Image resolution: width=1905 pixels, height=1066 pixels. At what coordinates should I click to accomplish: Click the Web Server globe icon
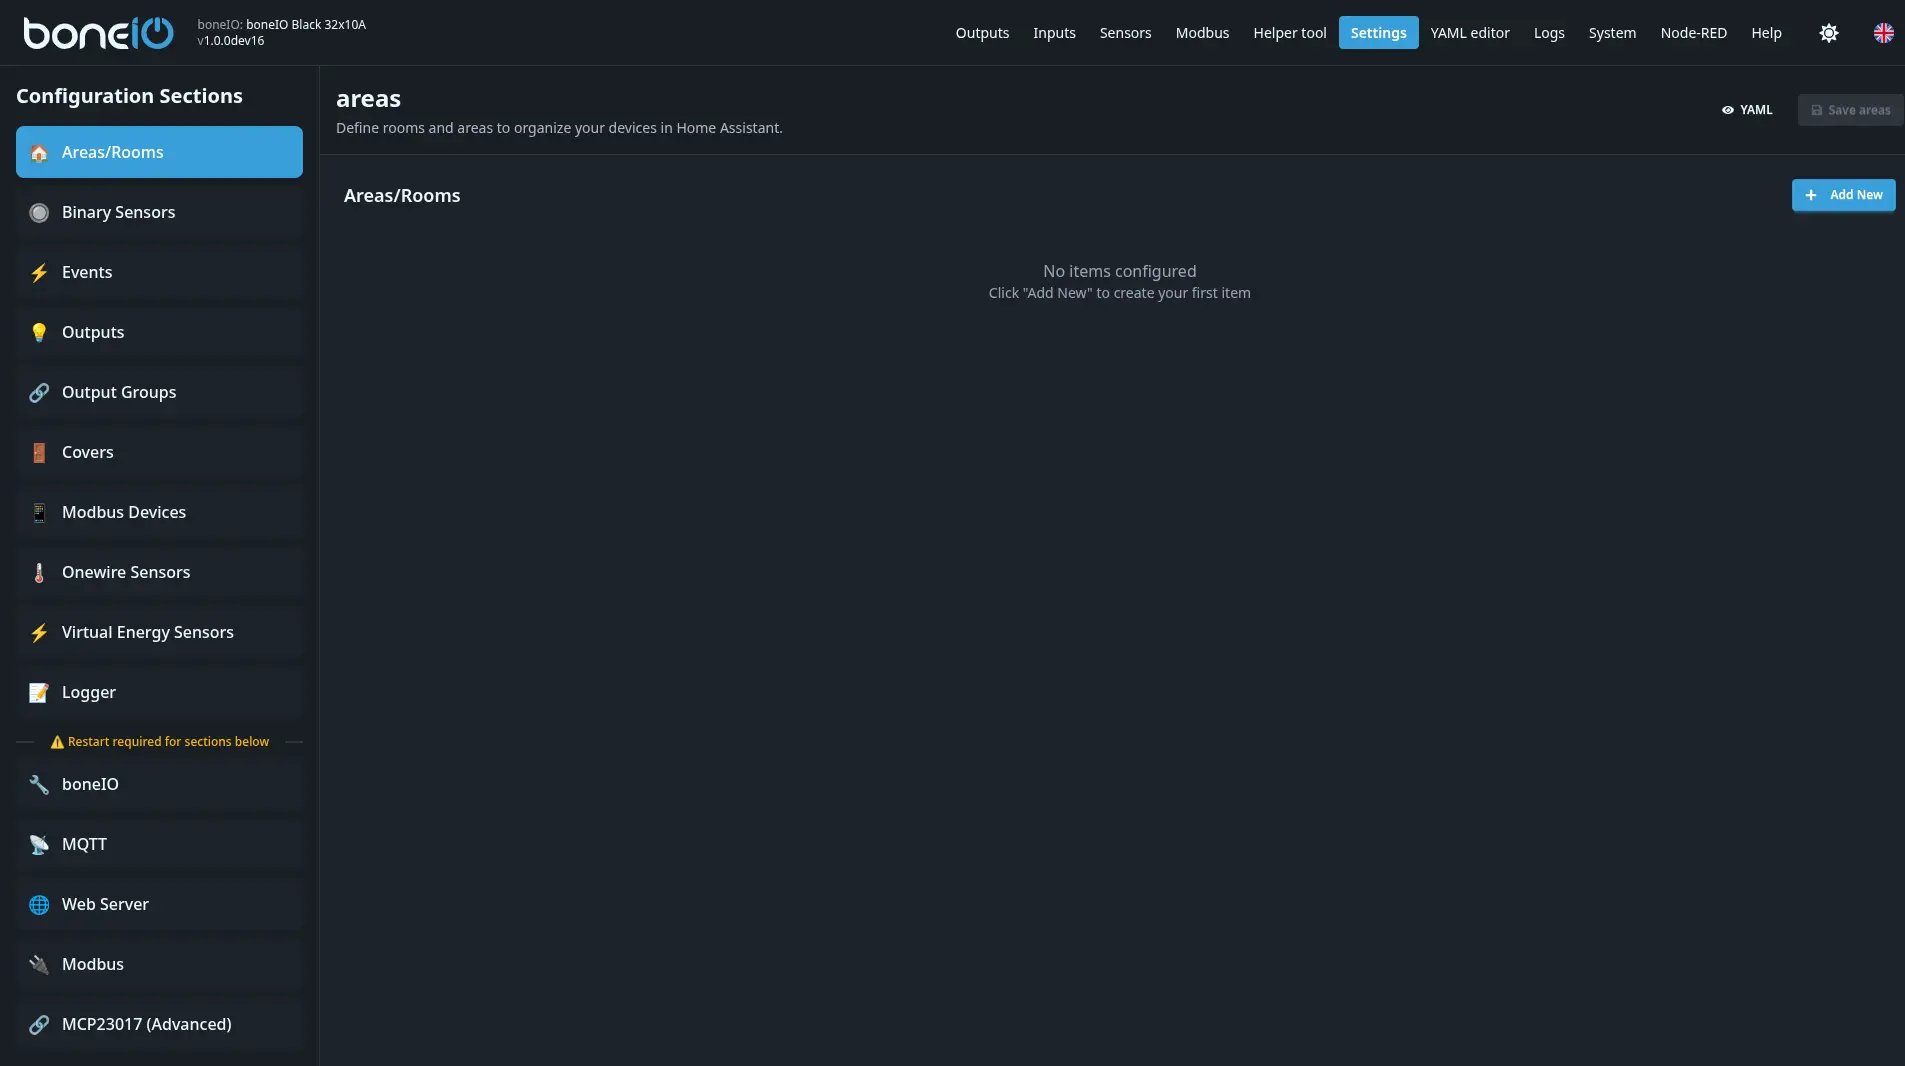tap(39, 904)
